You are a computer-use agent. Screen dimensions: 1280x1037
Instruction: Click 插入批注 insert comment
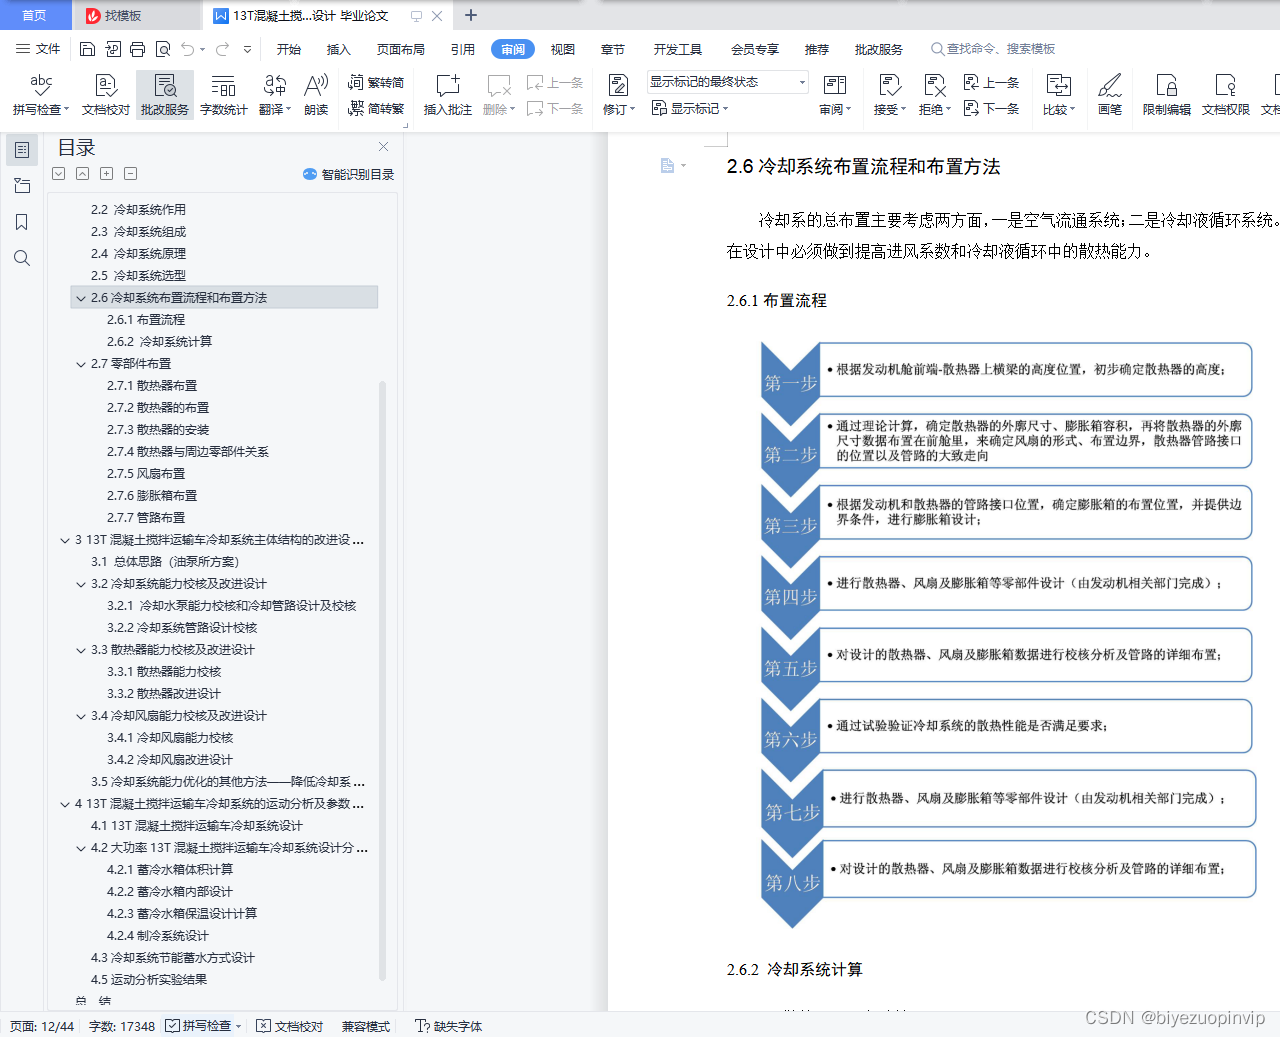pos(447,95)
